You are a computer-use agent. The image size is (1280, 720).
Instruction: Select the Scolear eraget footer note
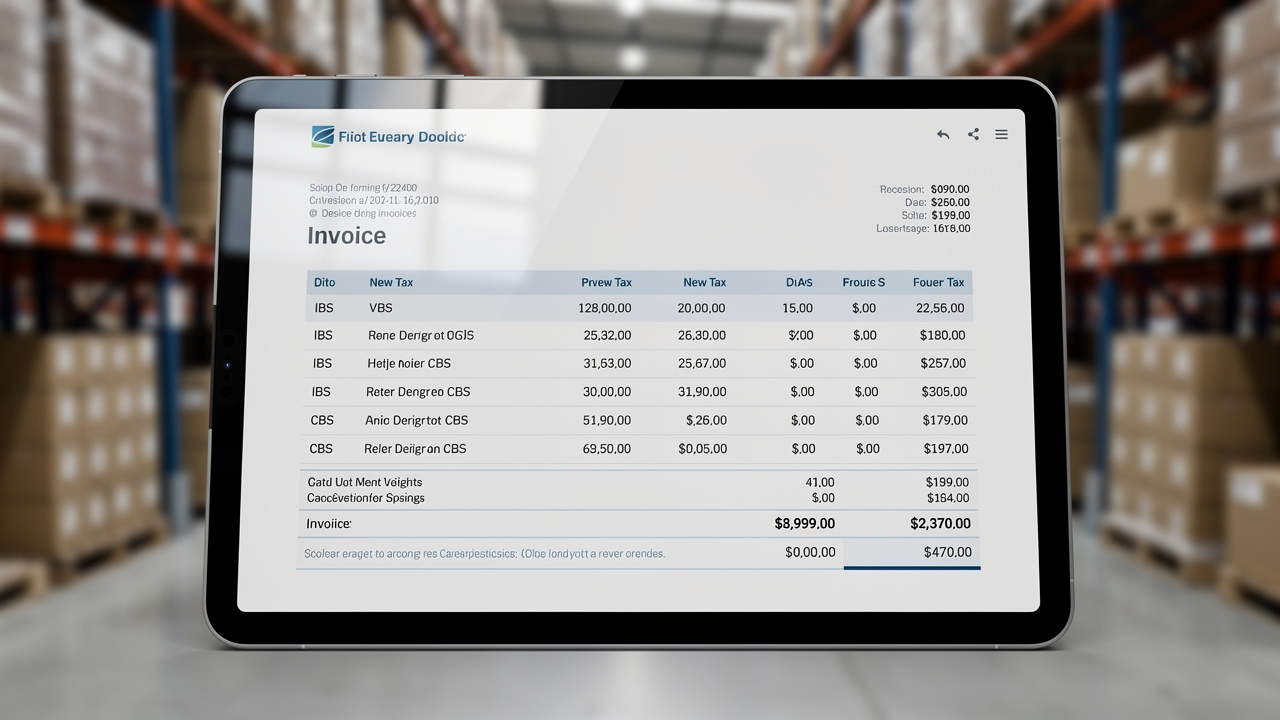(485, 553)
